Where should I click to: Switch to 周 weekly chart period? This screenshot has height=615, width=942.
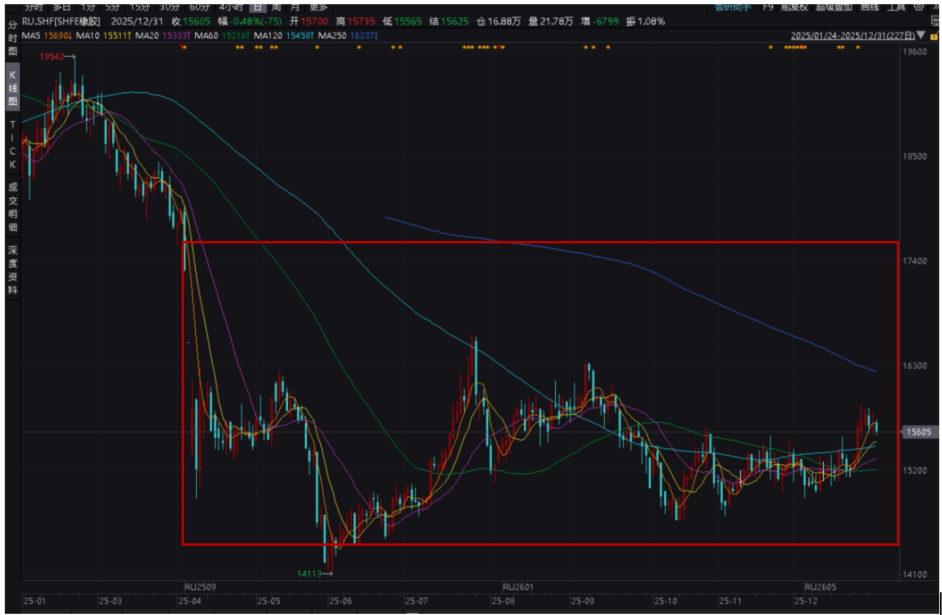pos(276,6)
